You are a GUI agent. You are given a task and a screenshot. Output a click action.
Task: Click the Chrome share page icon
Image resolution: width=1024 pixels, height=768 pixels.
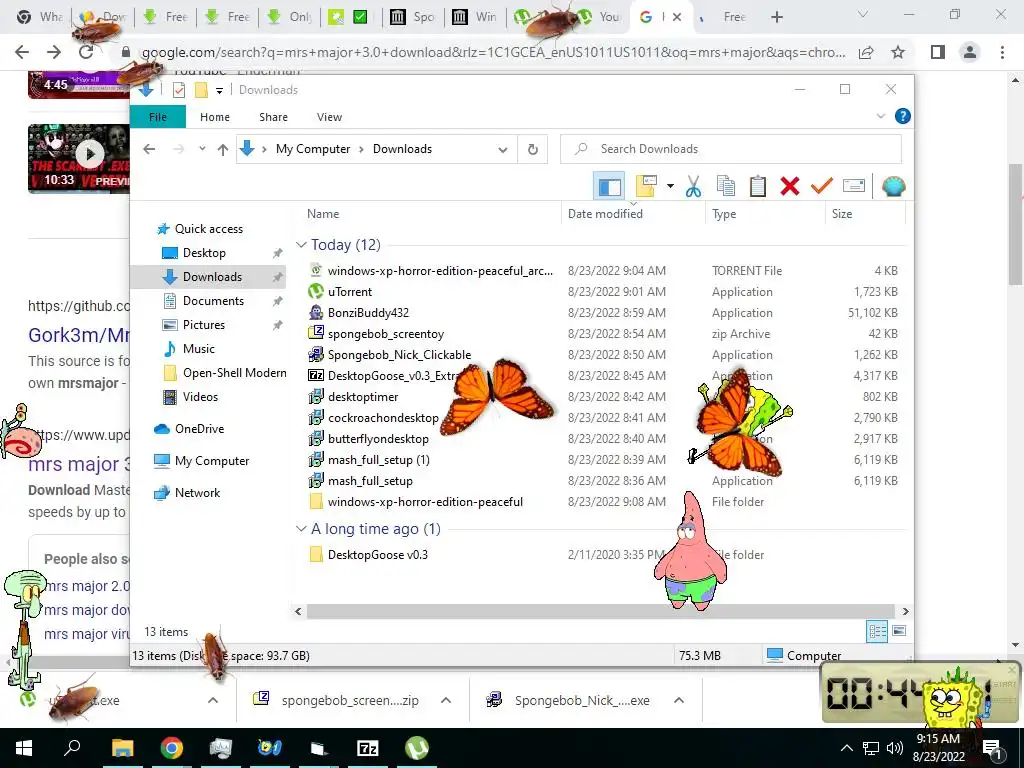(866, 52)
